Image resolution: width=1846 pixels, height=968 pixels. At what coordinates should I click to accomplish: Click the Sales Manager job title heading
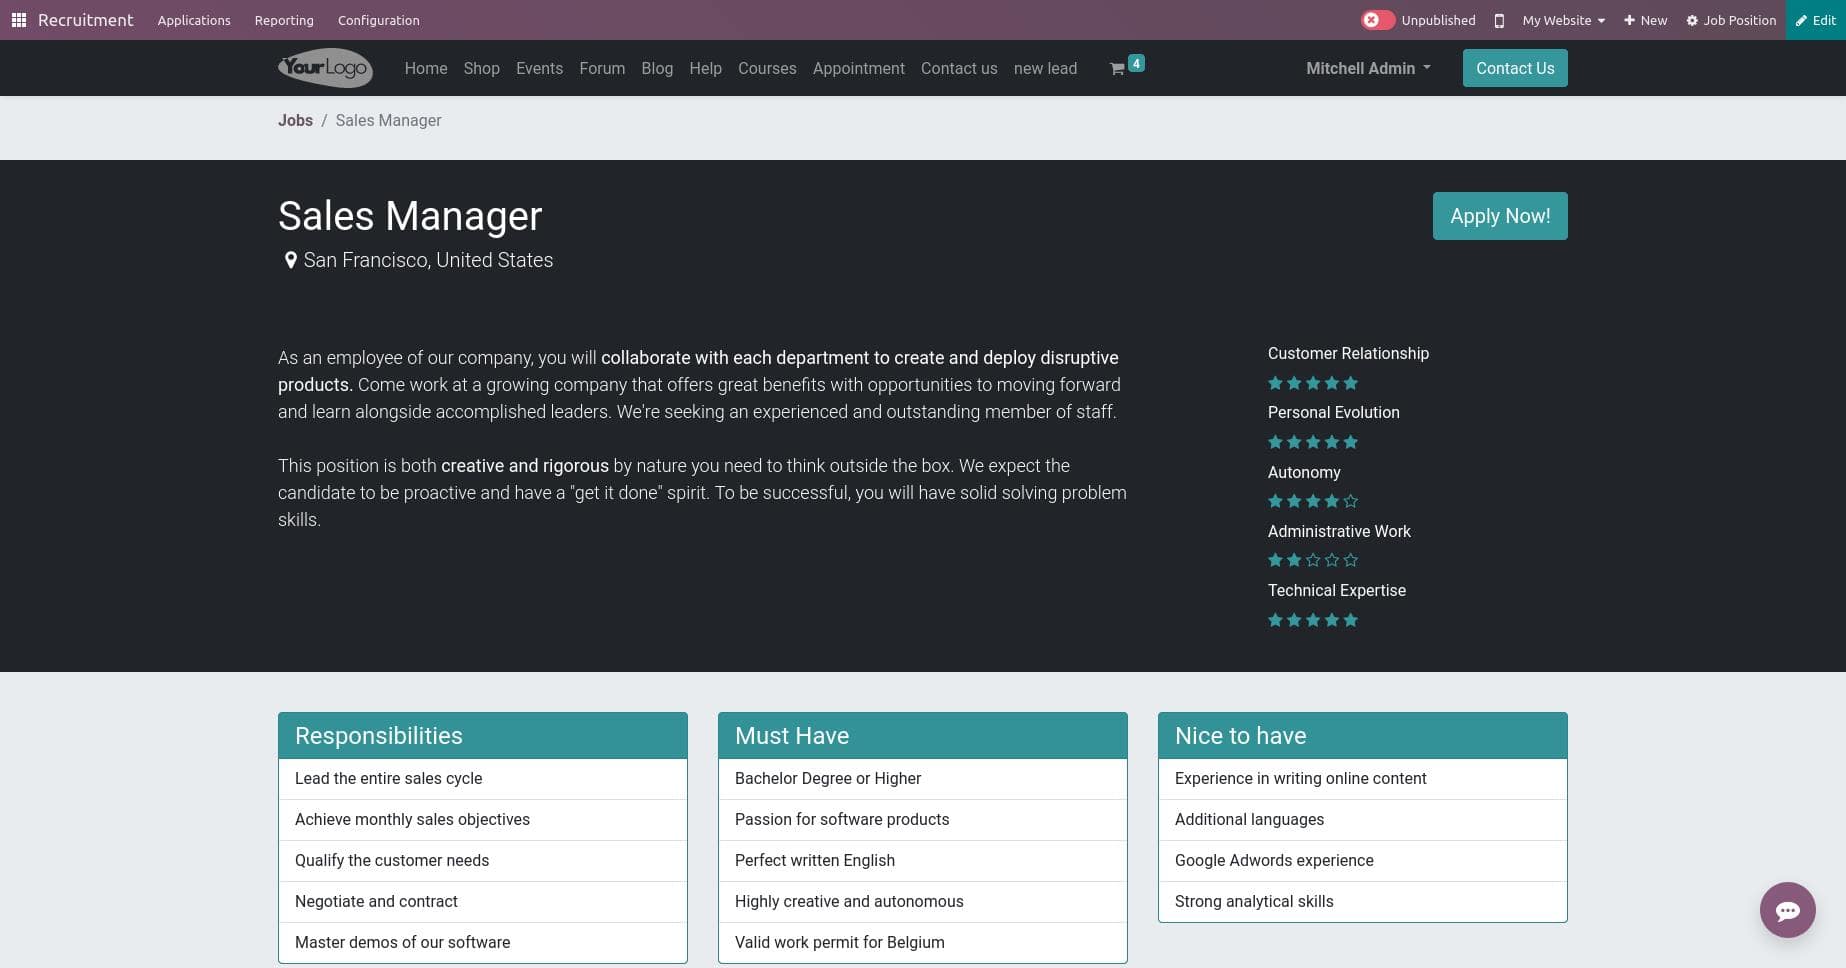[410, 216]
